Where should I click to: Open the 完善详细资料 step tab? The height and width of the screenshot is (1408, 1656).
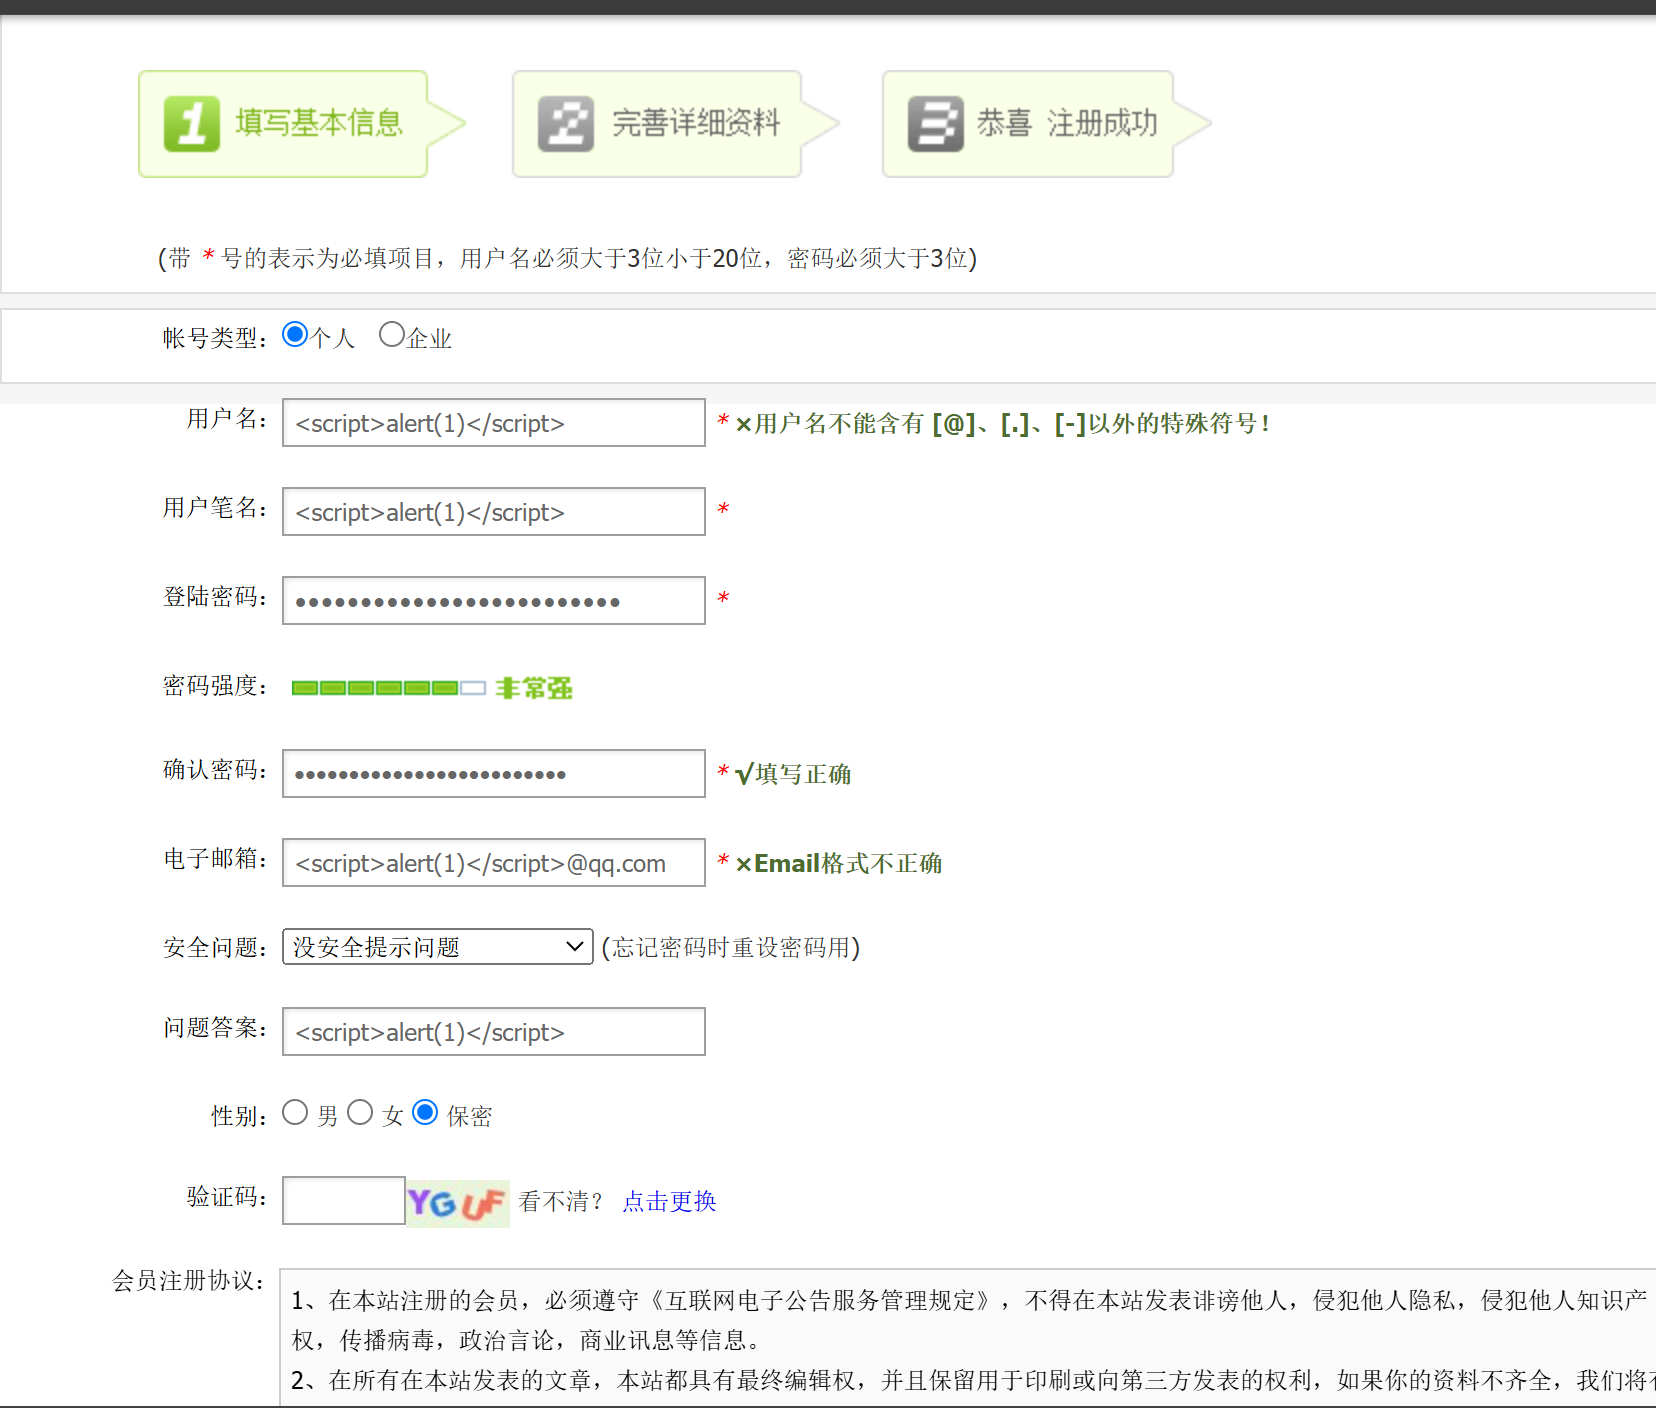675,124
